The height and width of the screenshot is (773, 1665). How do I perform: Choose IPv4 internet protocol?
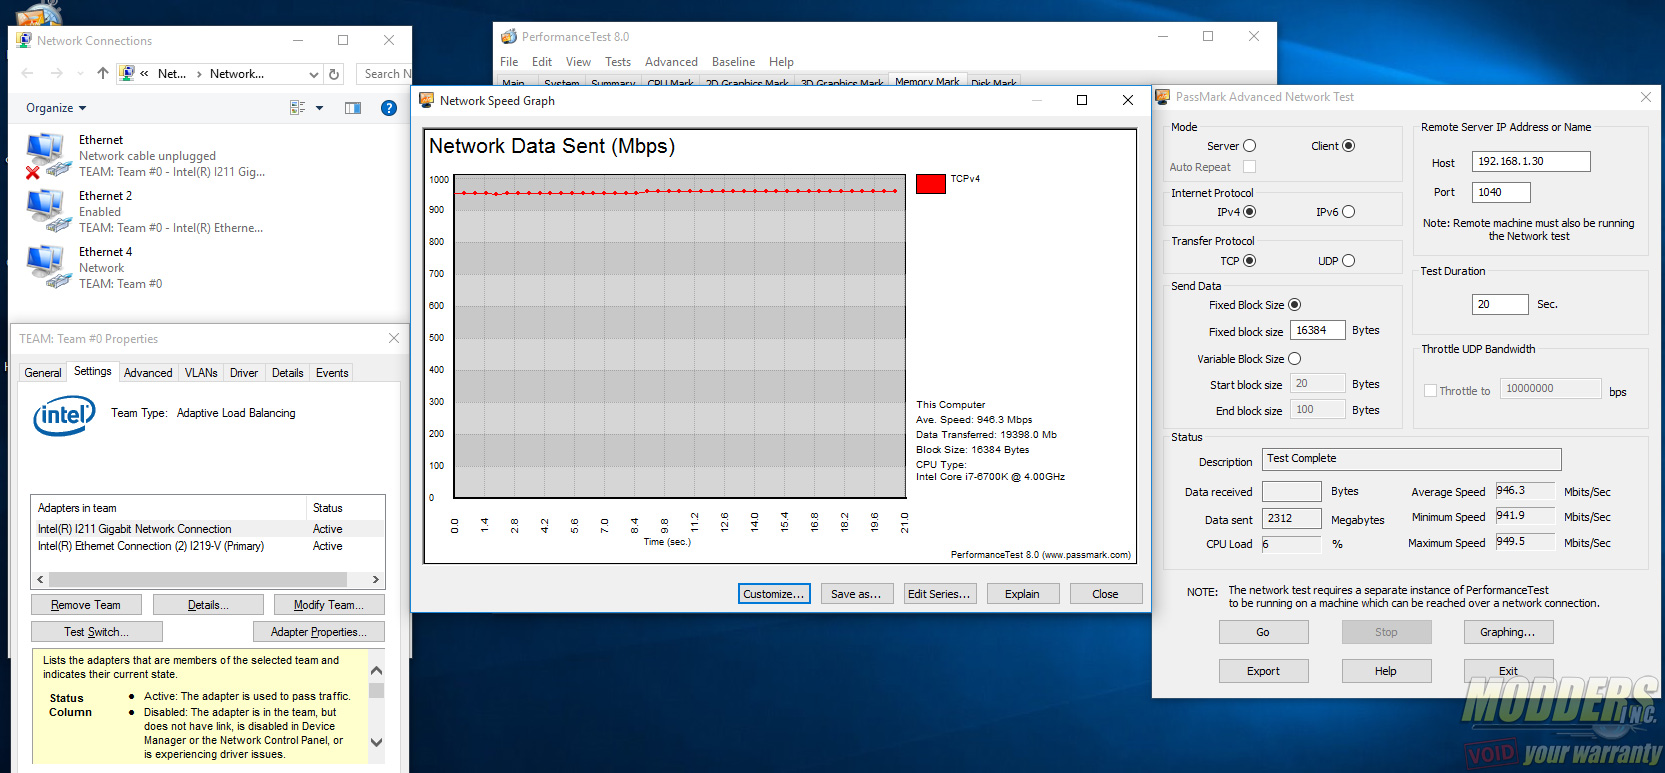coord(1249,212)
